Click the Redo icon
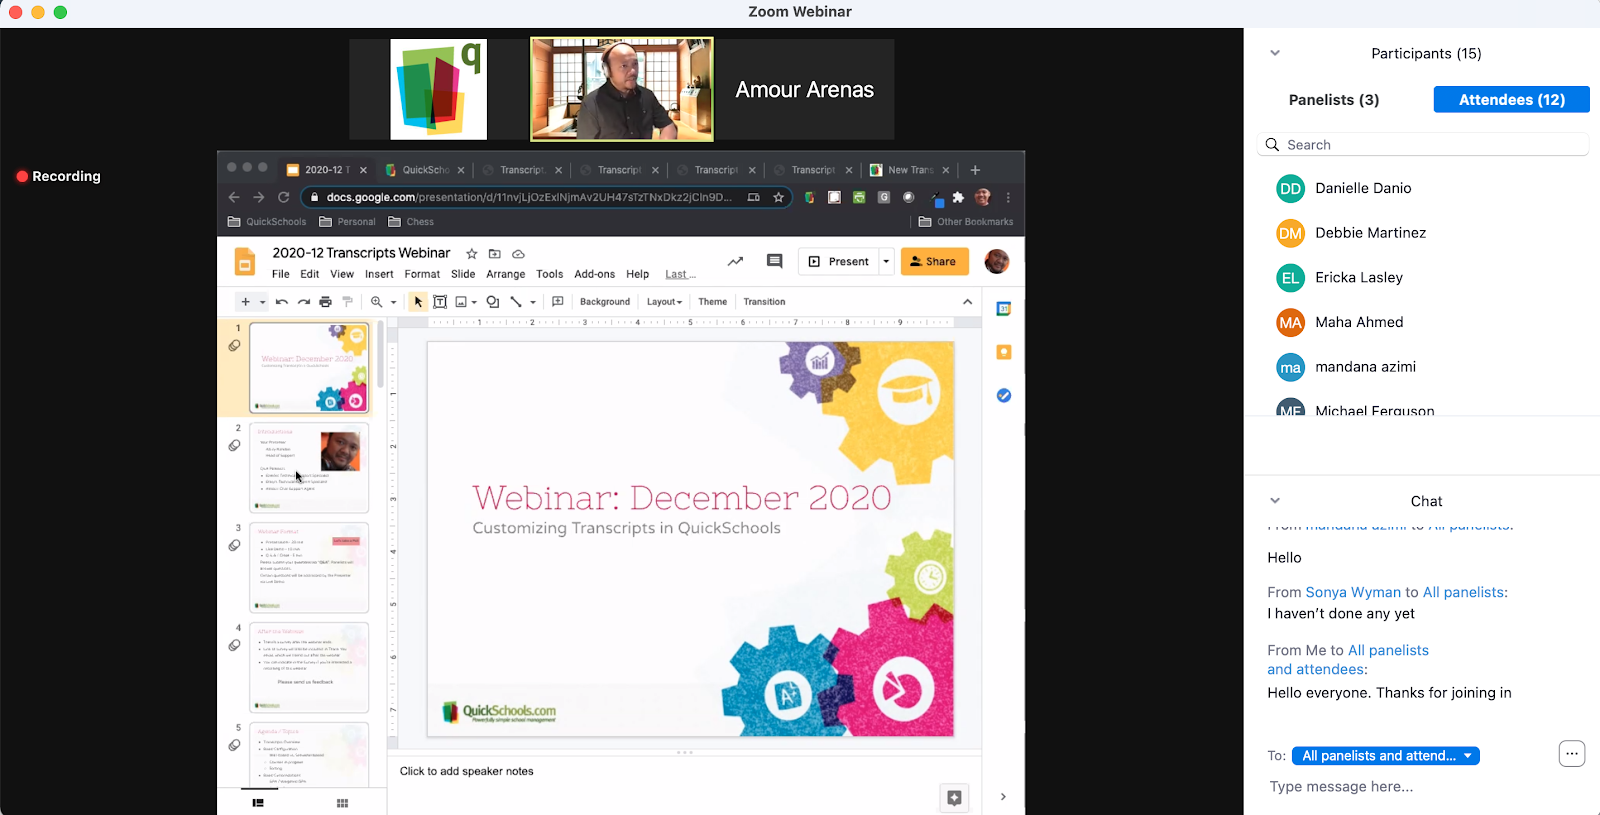Image resolution: width=1600 pixels, height=815 pixels. click(x=304, y=302)
